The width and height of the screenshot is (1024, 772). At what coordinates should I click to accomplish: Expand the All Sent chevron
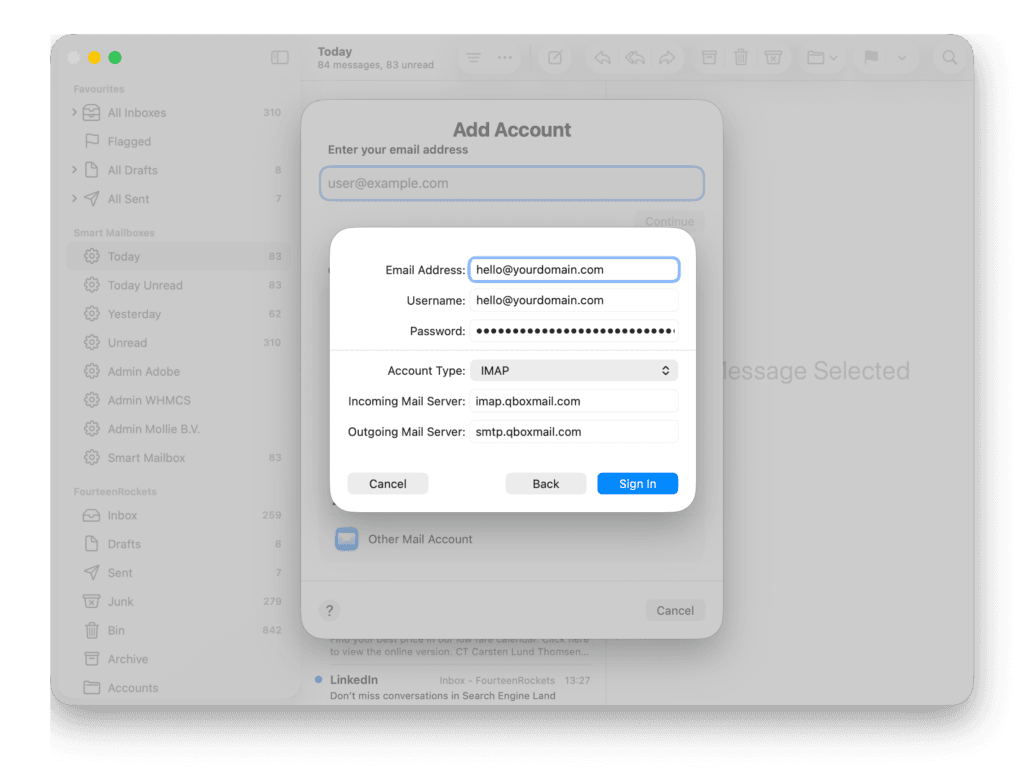click(74, 199)
